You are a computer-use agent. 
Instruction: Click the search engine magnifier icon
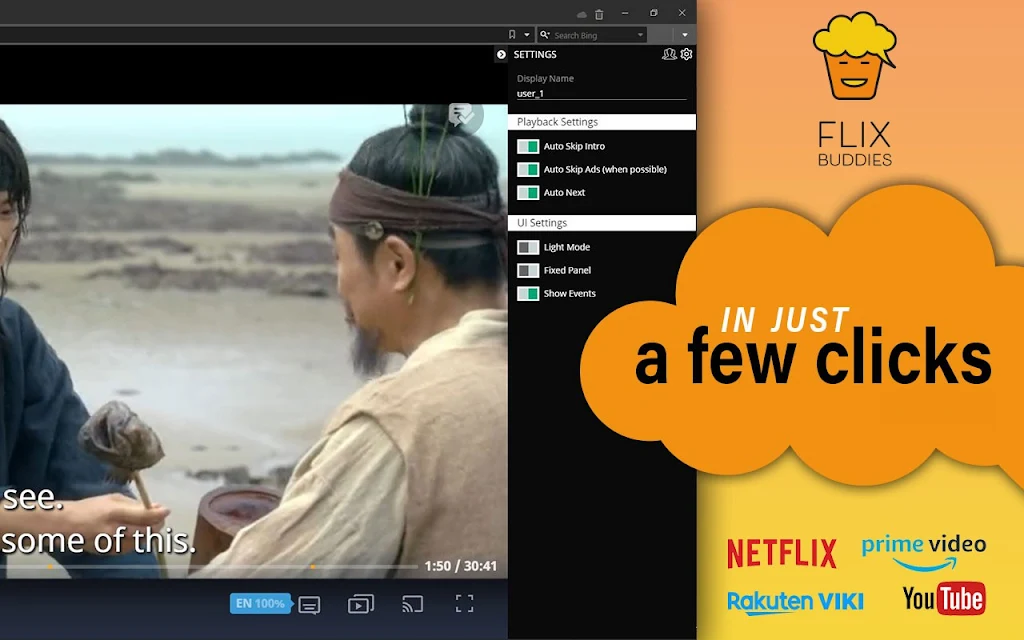[545, 35]
